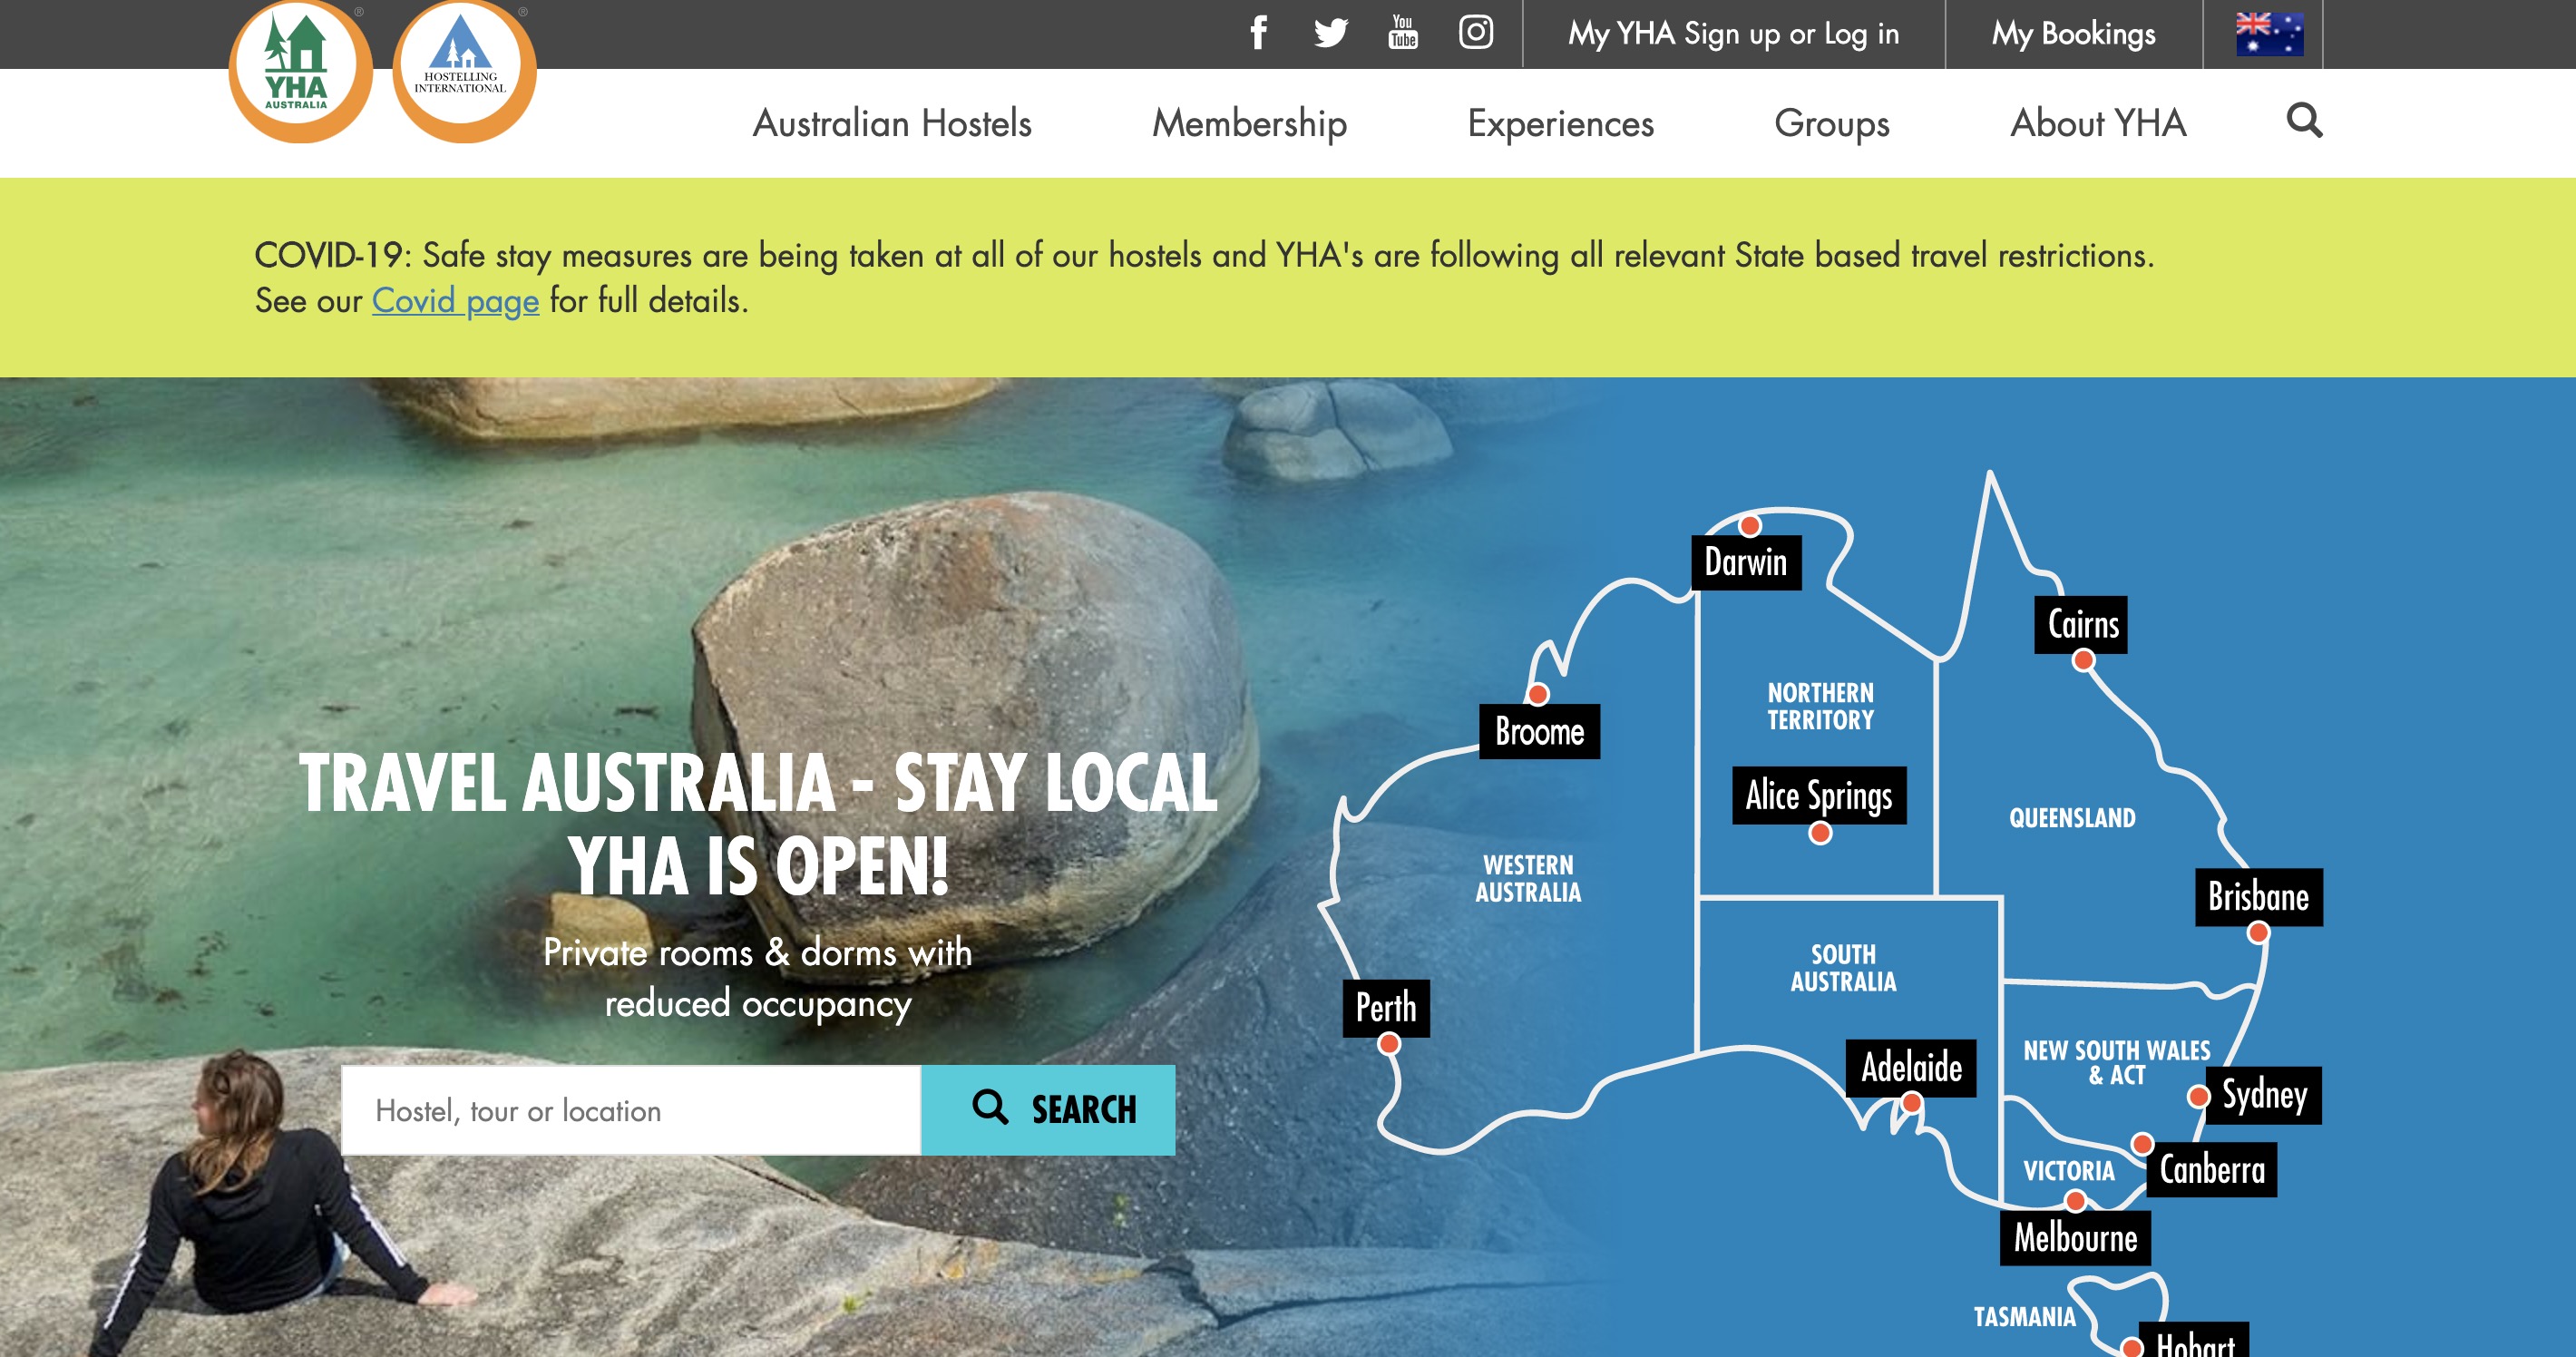Click the YHA Australia logo
The height and width of the screenshot is (1357, 2576).
click(x=300, y=70)
